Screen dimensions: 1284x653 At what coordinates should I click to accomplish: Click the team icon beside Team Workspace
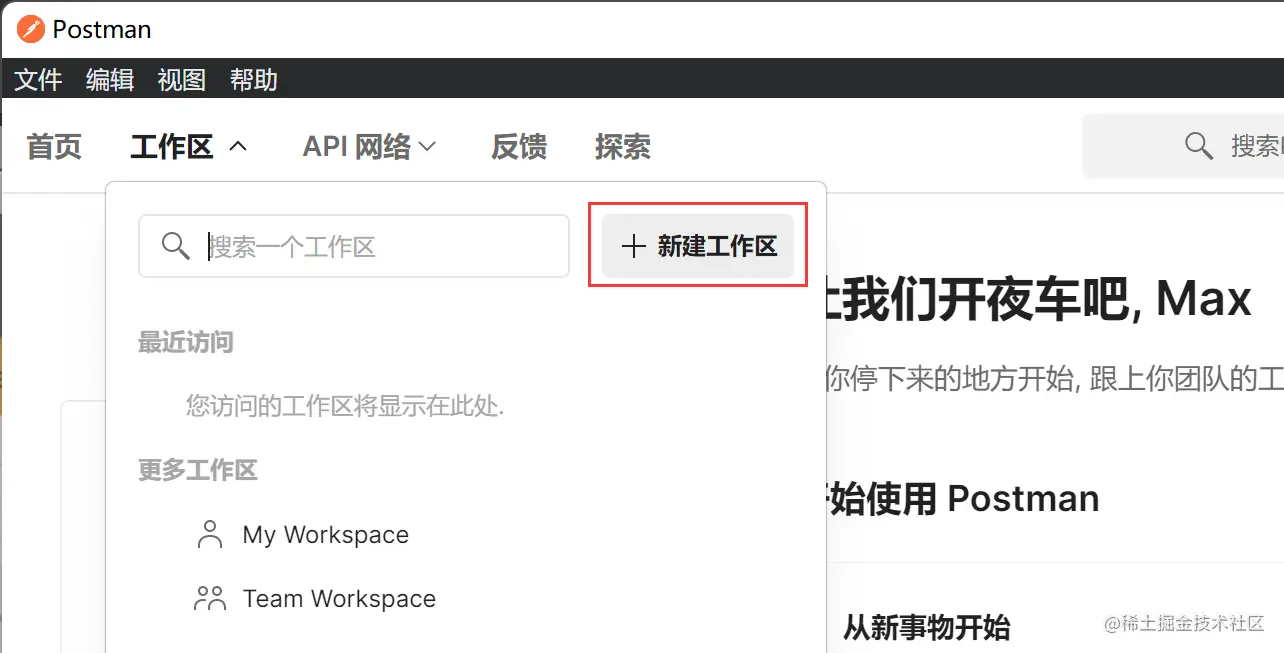(210, 598)
